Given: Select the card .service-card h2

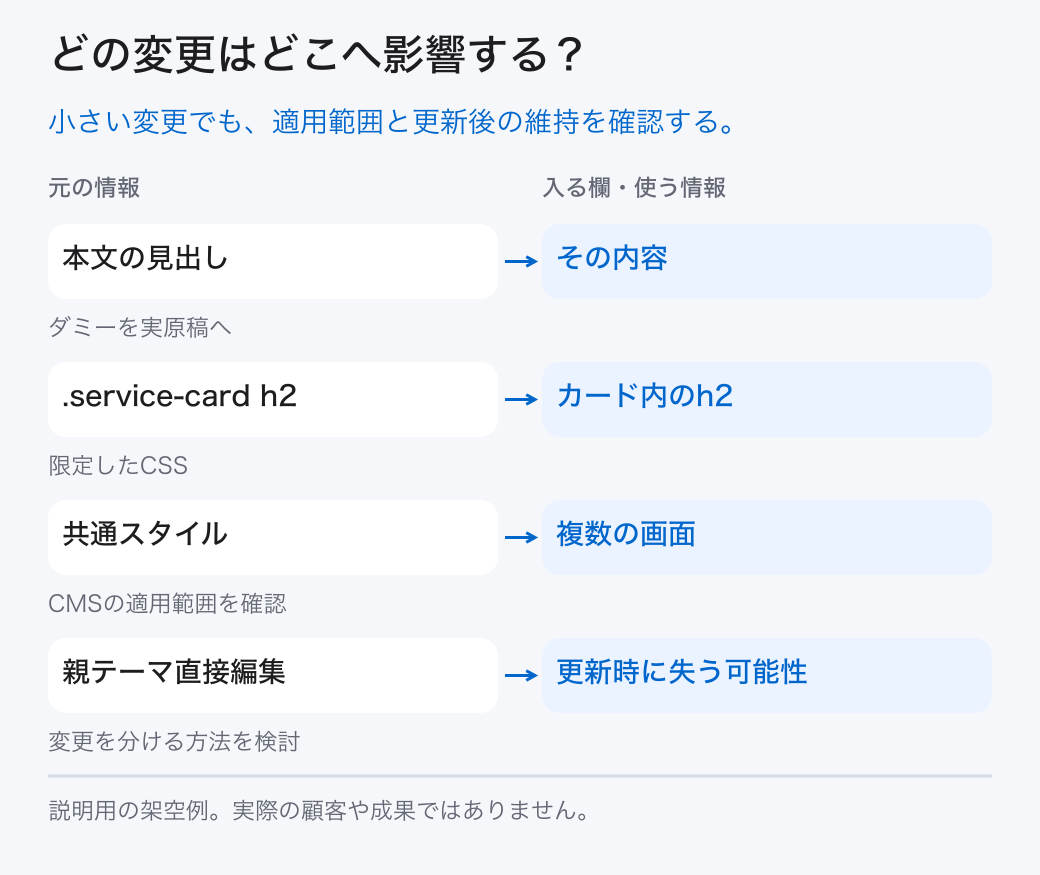Looking at the screenshot, I should pos(273,399).
